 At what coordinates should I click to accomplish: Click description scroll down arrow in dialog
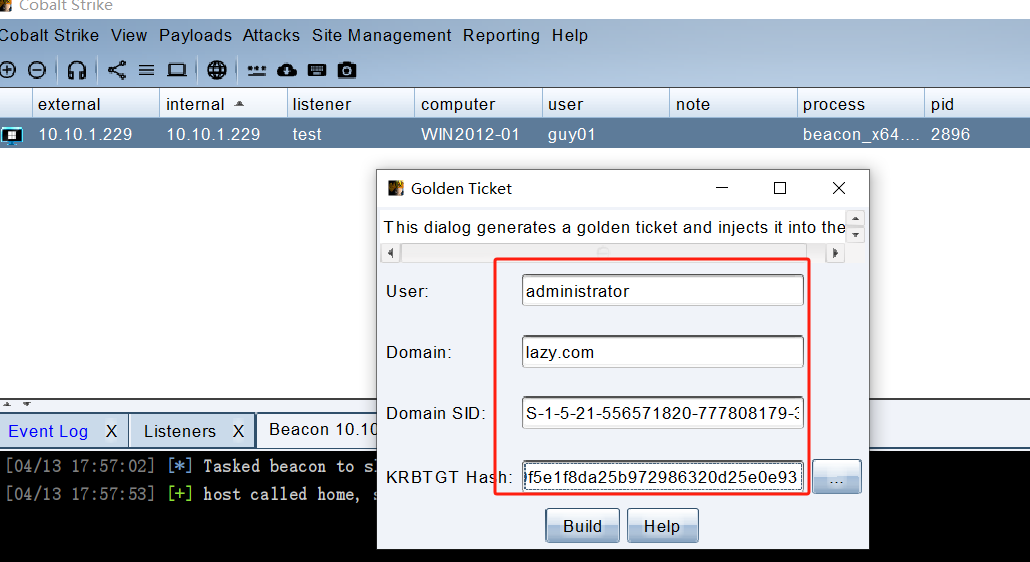[855, 234]
